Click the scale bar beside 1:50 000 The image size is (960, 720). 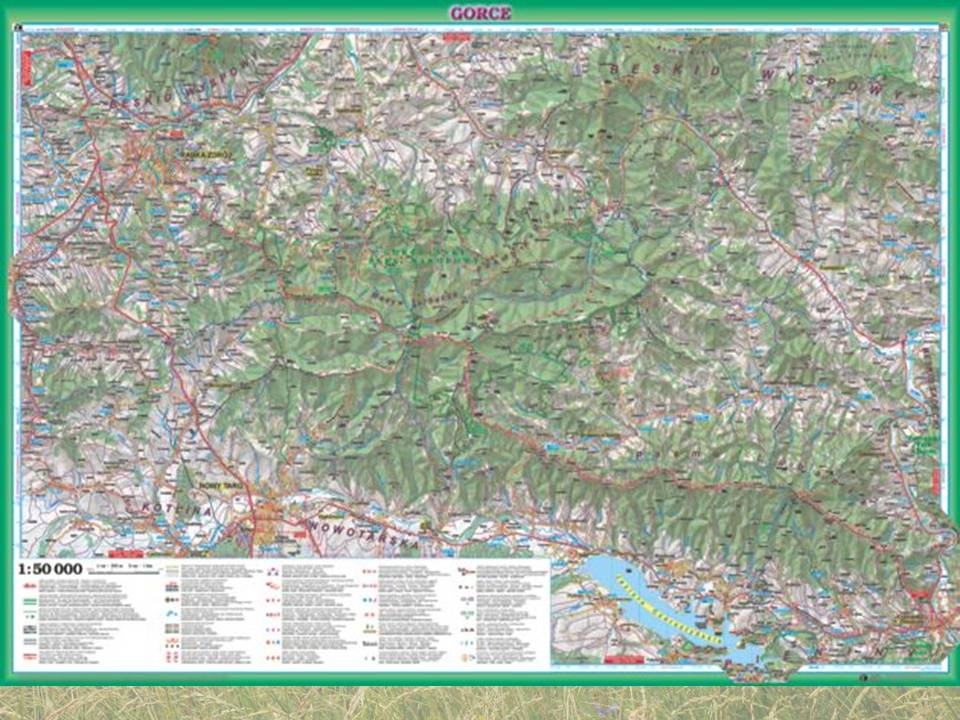(125, 568)
